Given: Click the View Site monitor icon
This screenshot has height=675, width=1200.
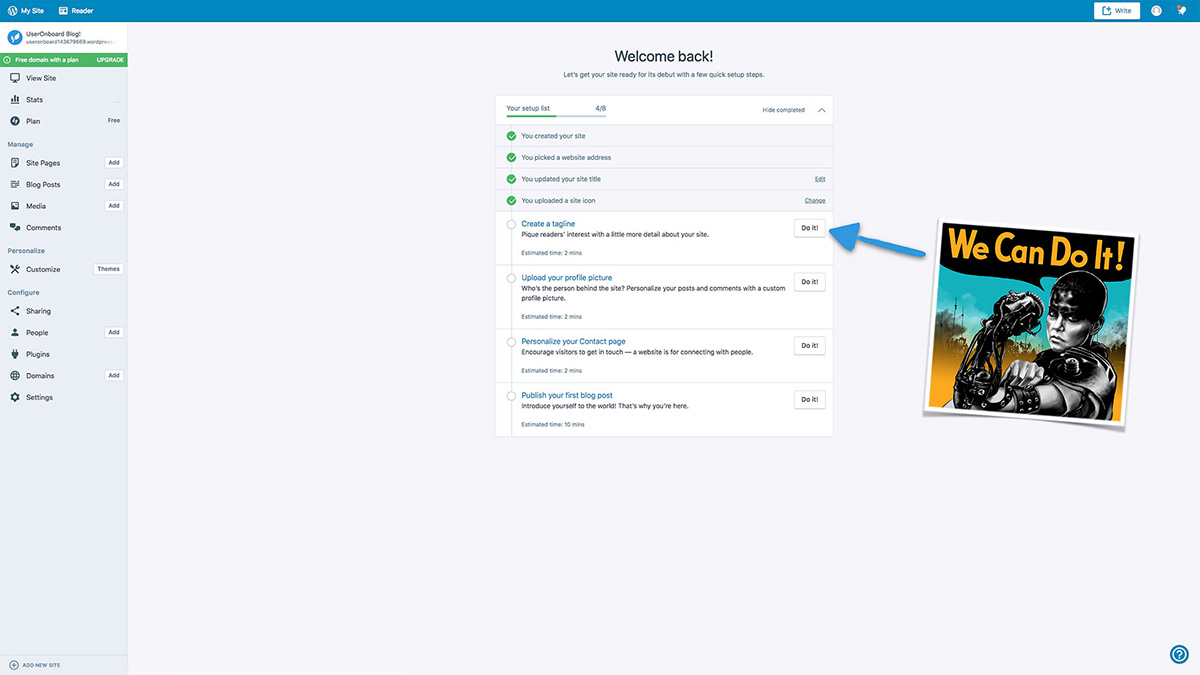Looking at the screenshot, I should coord(15,78).
